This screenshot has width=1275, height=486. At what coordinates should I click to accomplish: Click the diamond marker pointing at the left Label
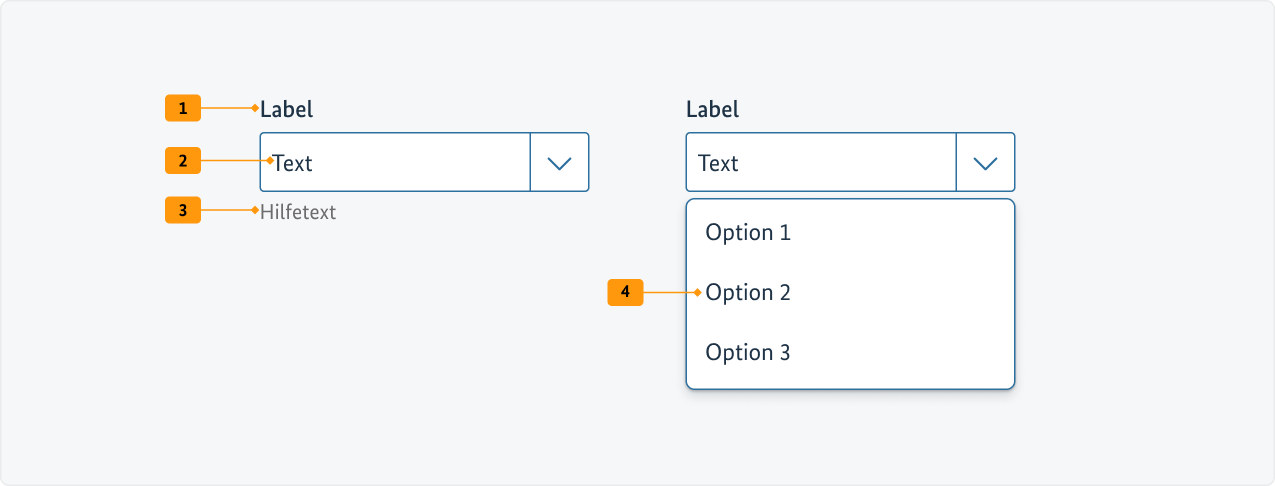[x=255, y=108]
